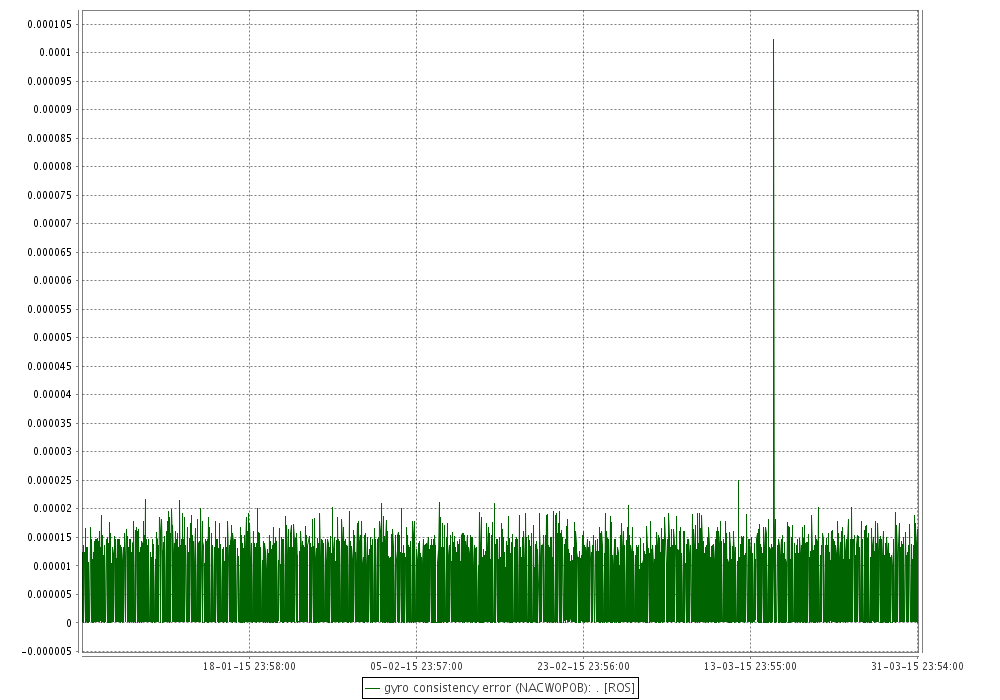Select the y-axis label 0.000075
The height and width of the screenshot is (700, 1000).
pyautogui.click(x=50, y=195)
